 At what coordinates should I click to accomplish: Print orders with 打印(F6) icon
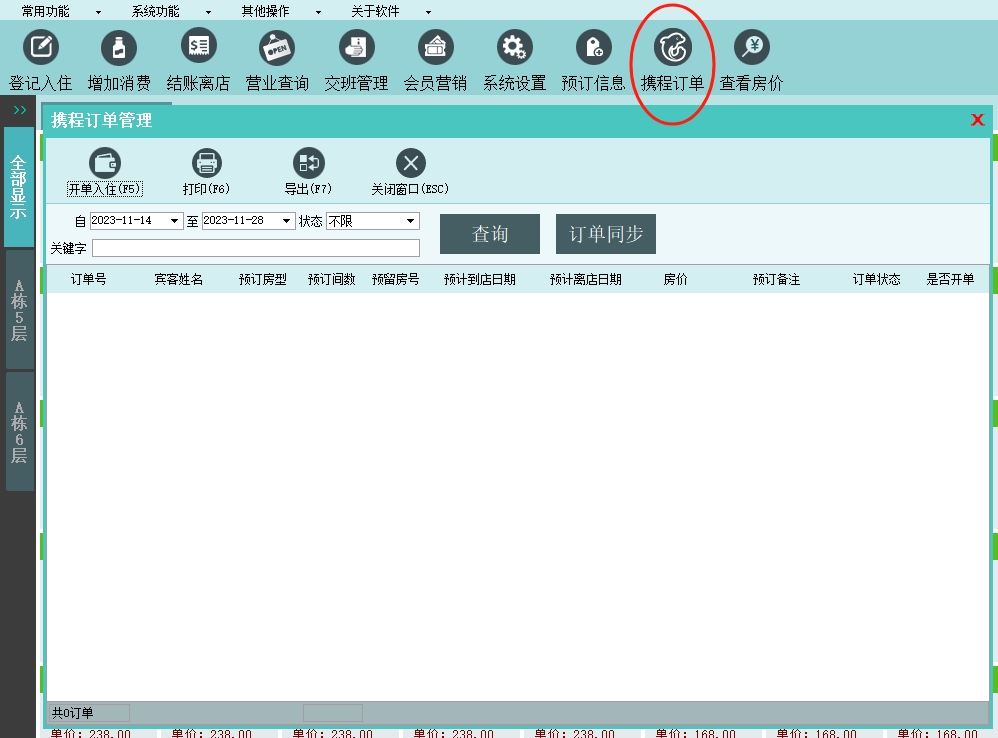tap(206, 163)
